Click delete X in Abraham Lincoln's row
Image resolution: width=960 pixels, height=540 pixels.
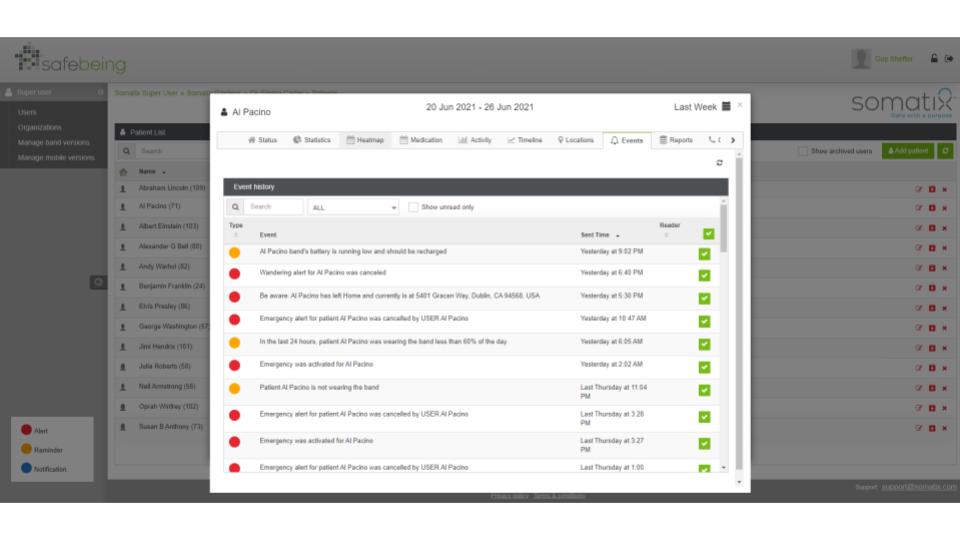(x=945, y=189)
